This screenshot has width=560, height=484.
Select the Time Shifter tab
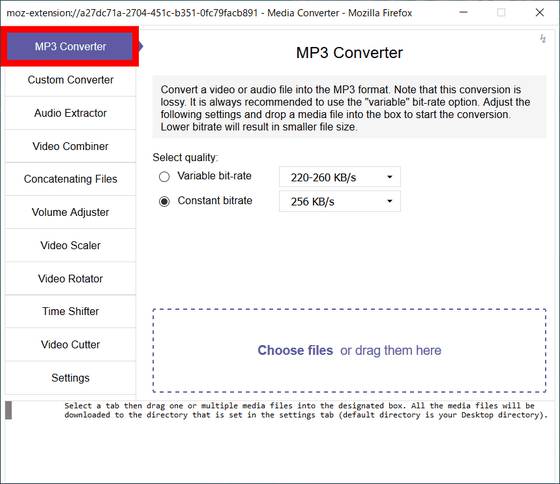[x=70, y=311]
